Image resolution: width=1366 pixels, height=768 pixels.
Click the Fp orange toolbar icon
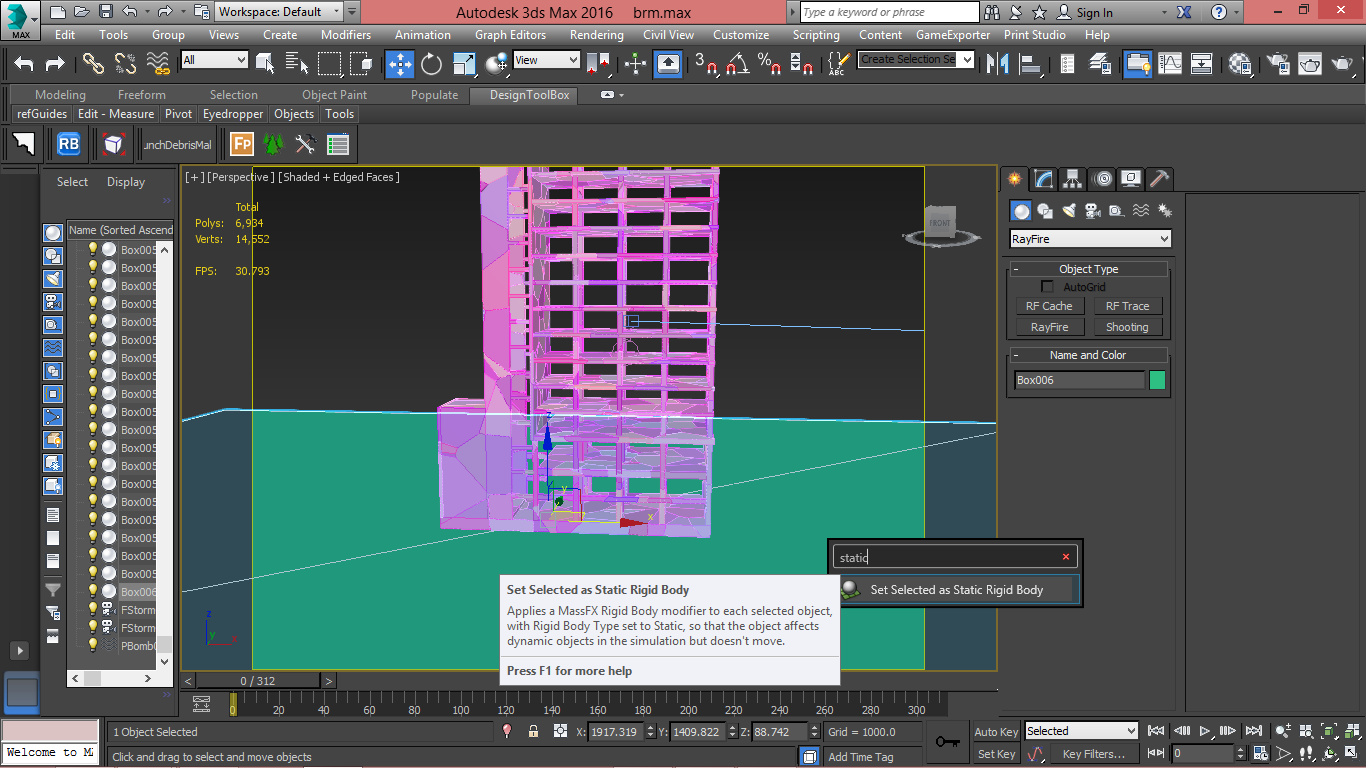pyautogui.click(x=242, y=144)
